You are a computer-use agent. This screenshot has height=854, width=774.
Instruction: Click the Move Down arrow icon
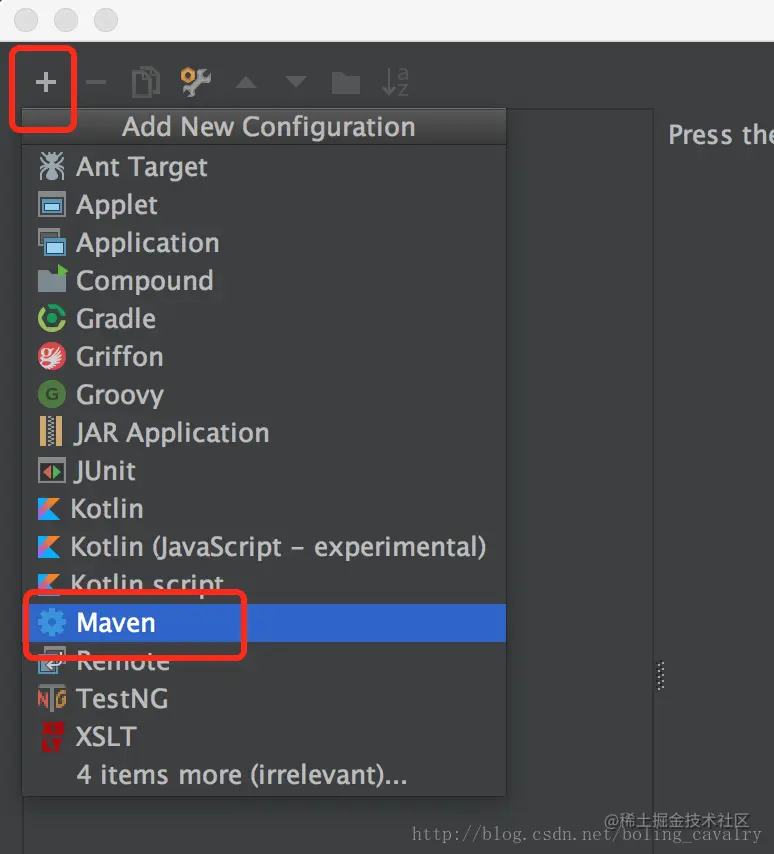coord(296,83)
